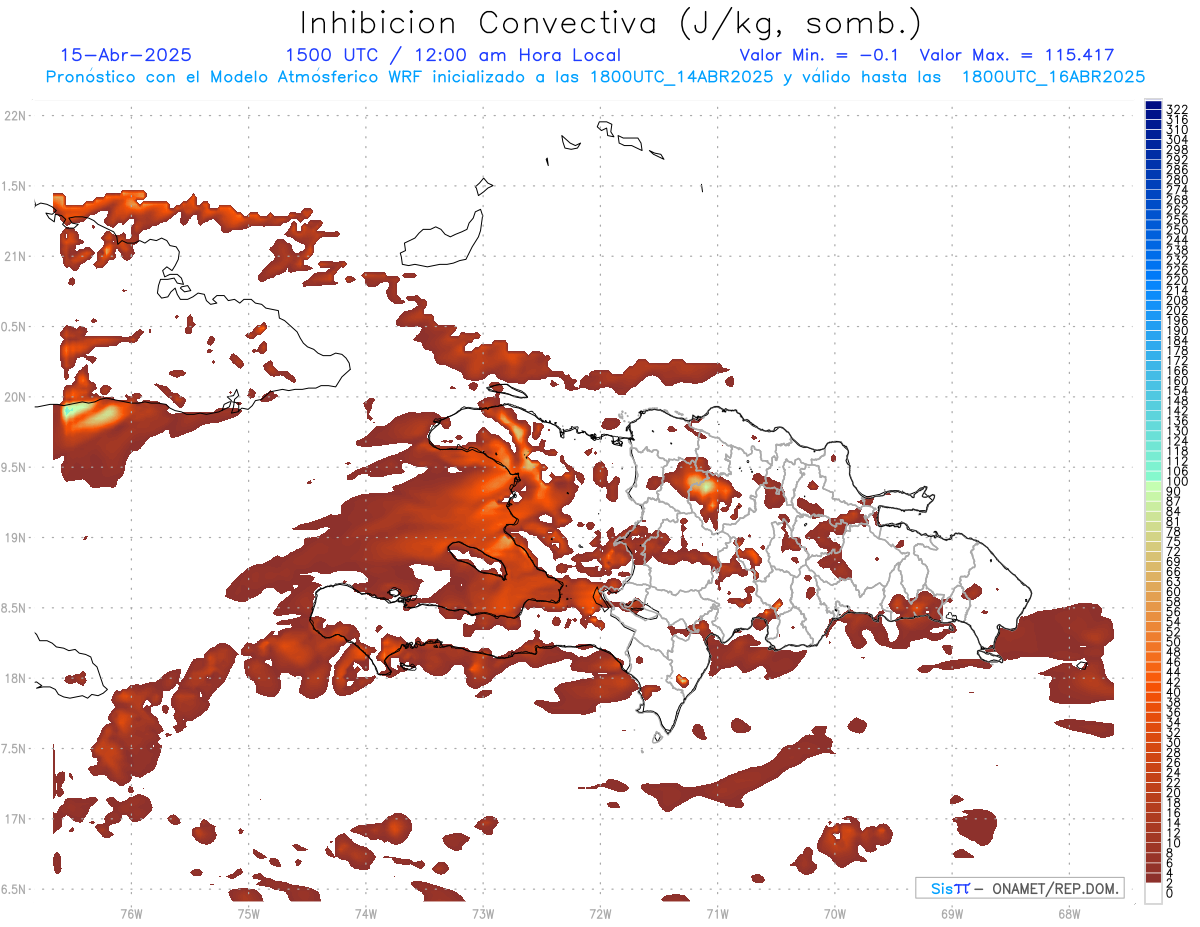Click the "21N" latitude label
The width and height of the screenshot is (1200, 927).
[15, 256]
